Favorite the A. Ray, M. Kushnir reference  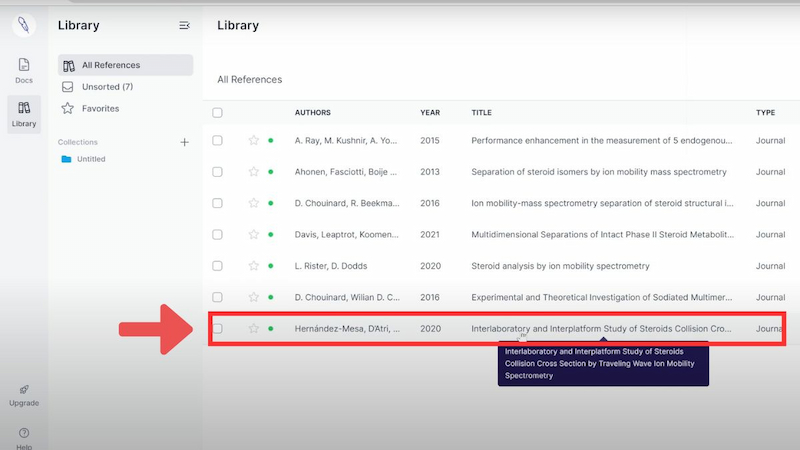coord(254,140)
